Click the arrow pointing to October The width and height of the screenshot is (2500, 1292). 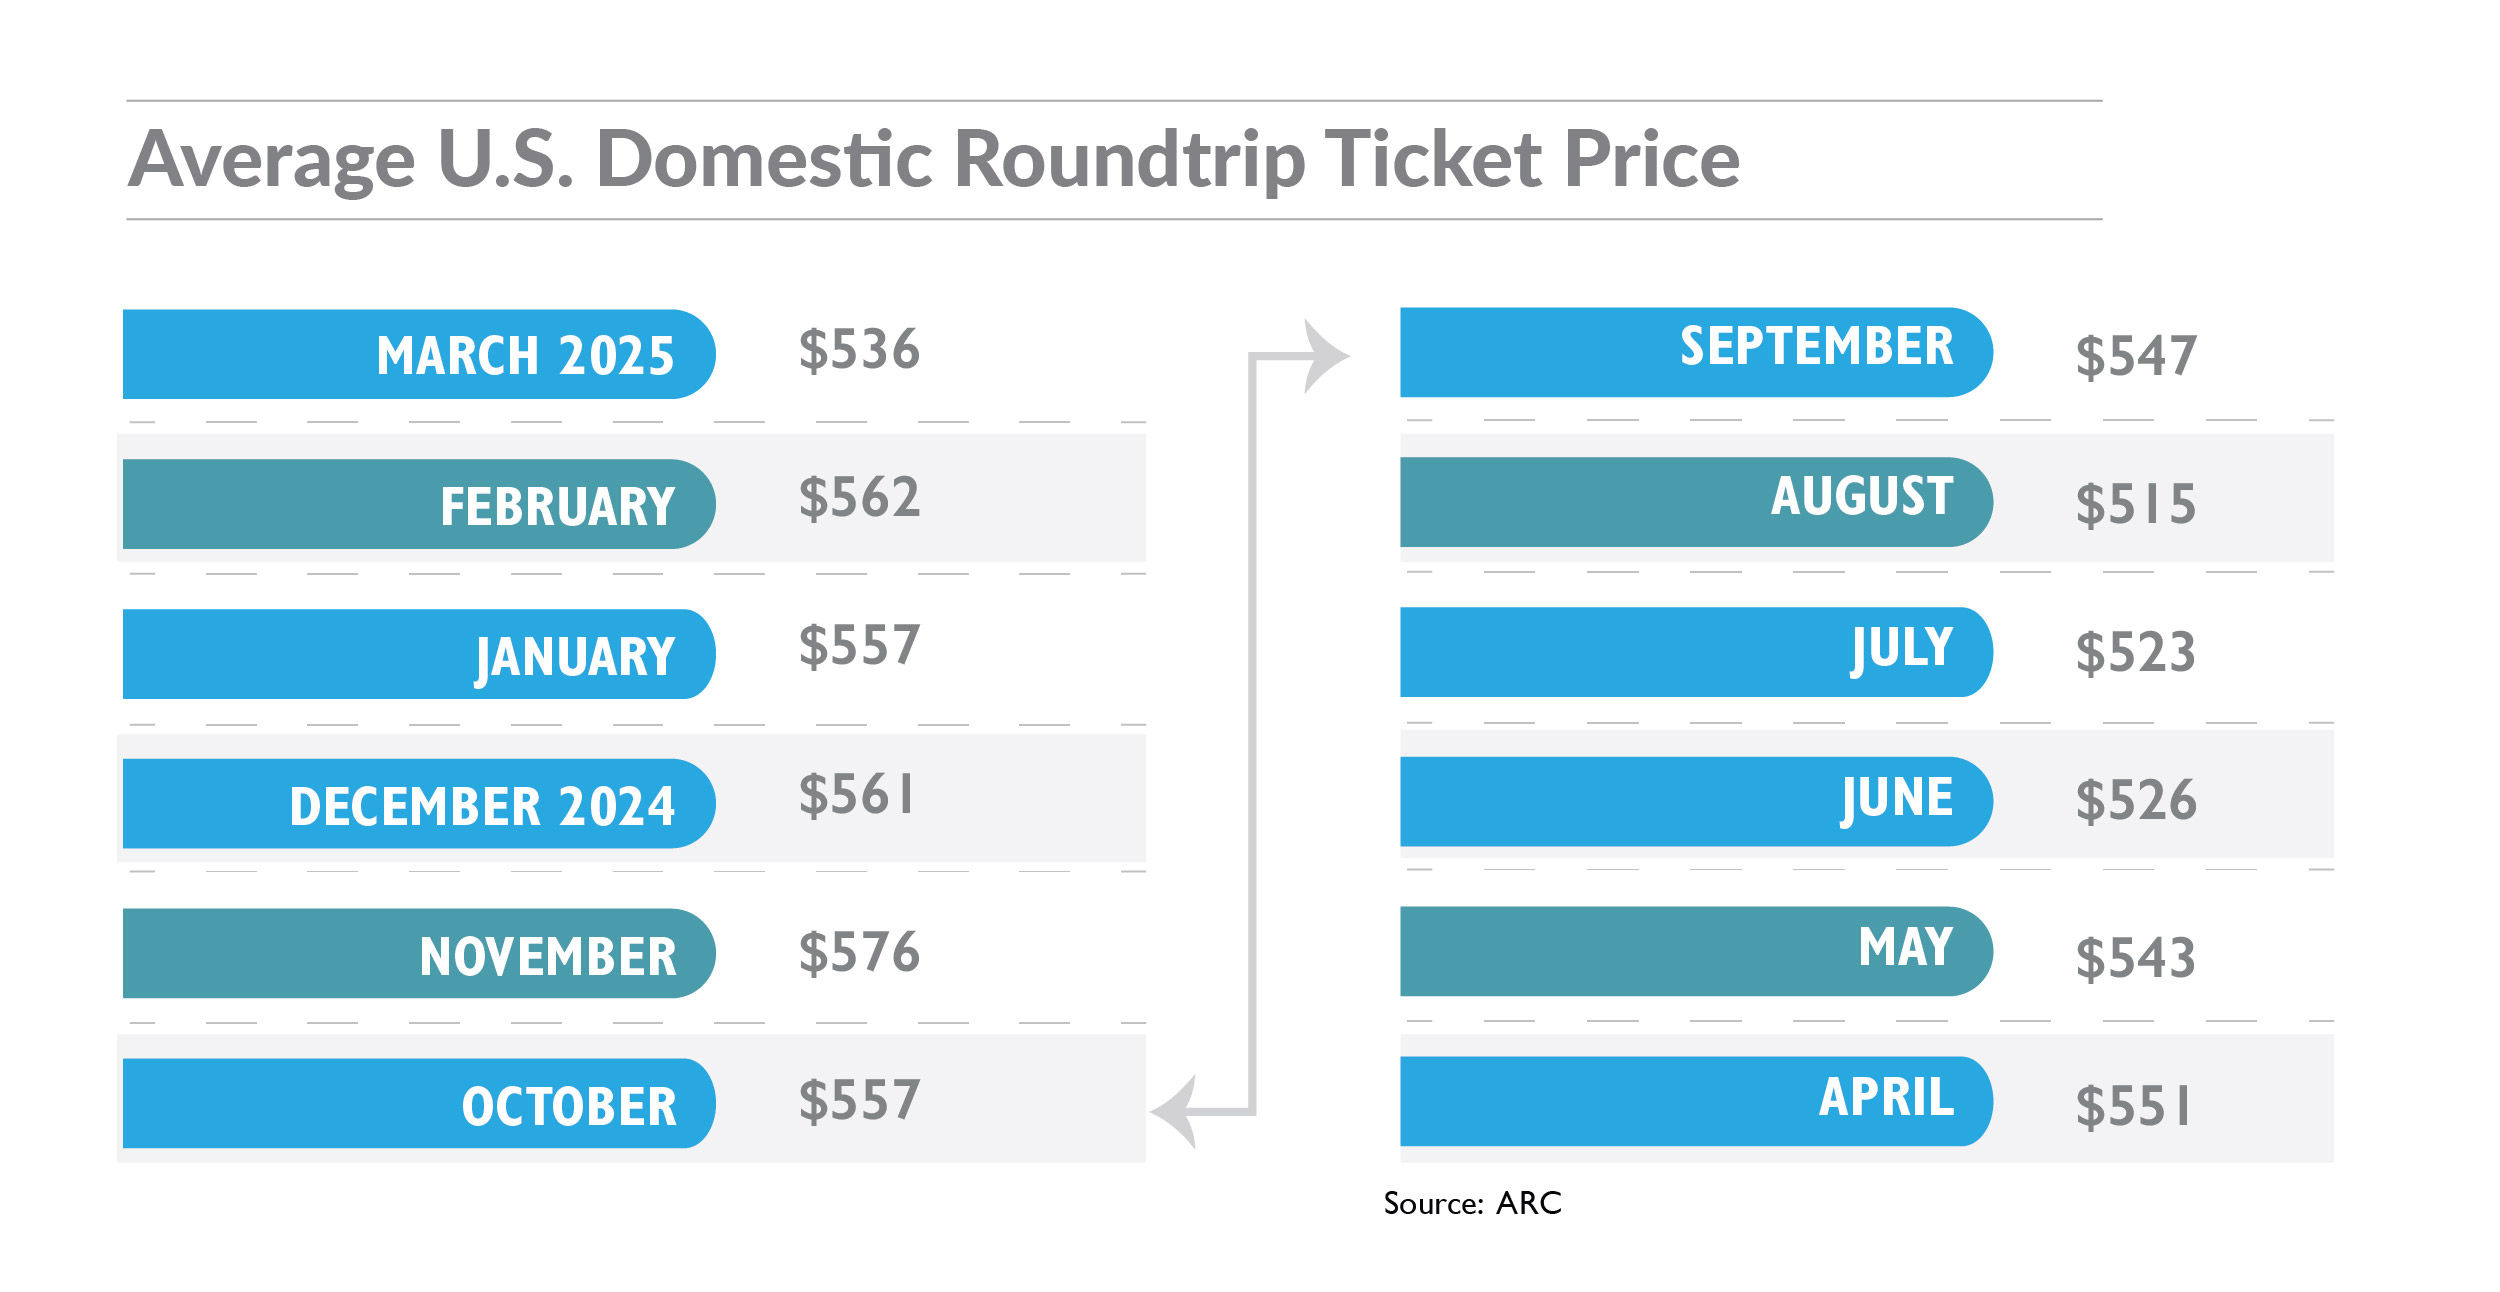(x=1176, y=1110)
